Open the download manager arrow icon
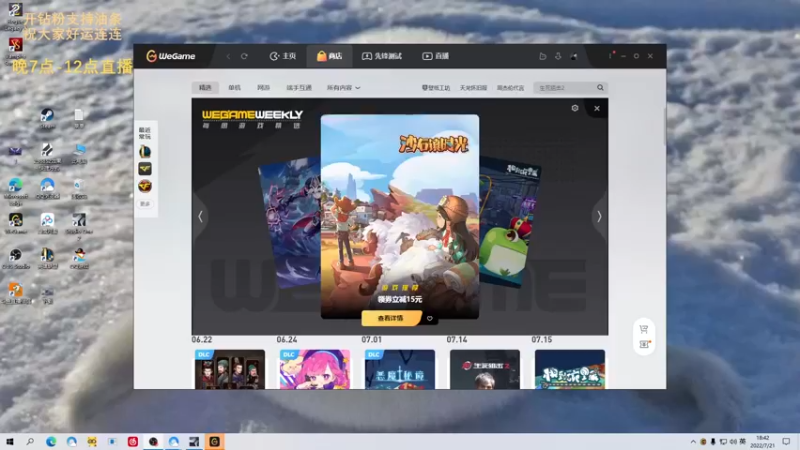Image resolution: width=800 pixels, height=450 pixels. [x=558, y=56]
